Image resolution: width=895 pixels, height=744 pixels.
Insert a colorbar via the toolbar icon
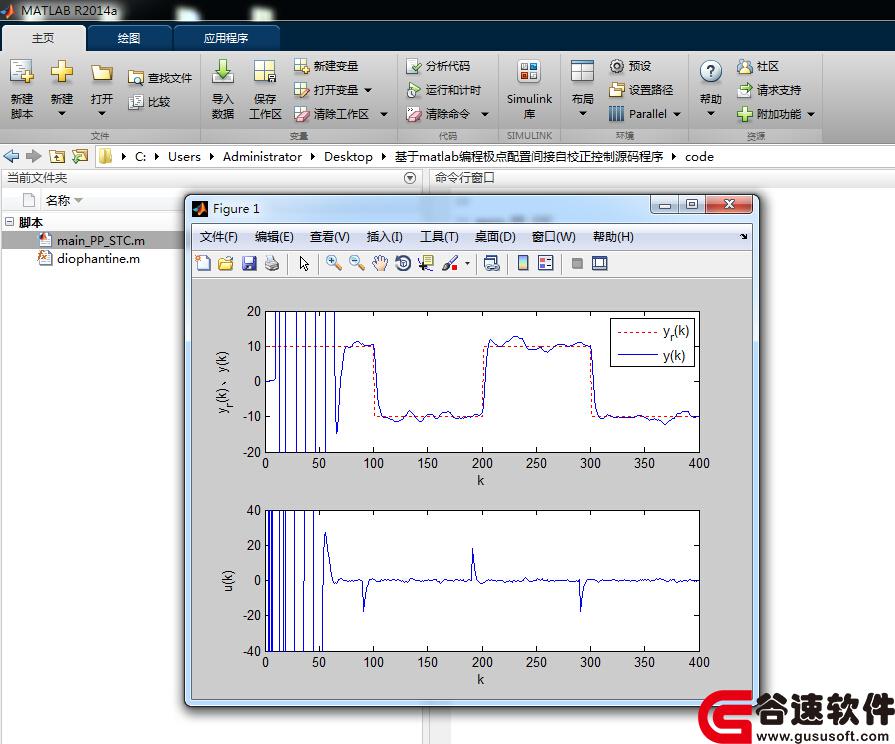coord(523,263)
